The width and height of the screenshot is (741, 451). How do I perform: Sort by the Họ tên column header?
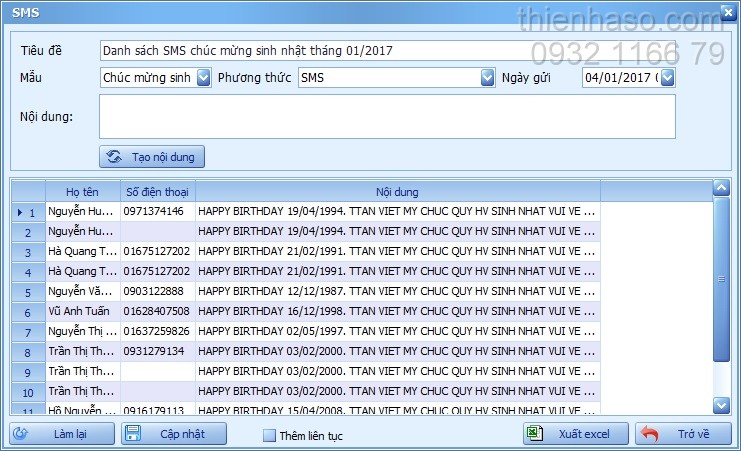(x=83, y=192)
